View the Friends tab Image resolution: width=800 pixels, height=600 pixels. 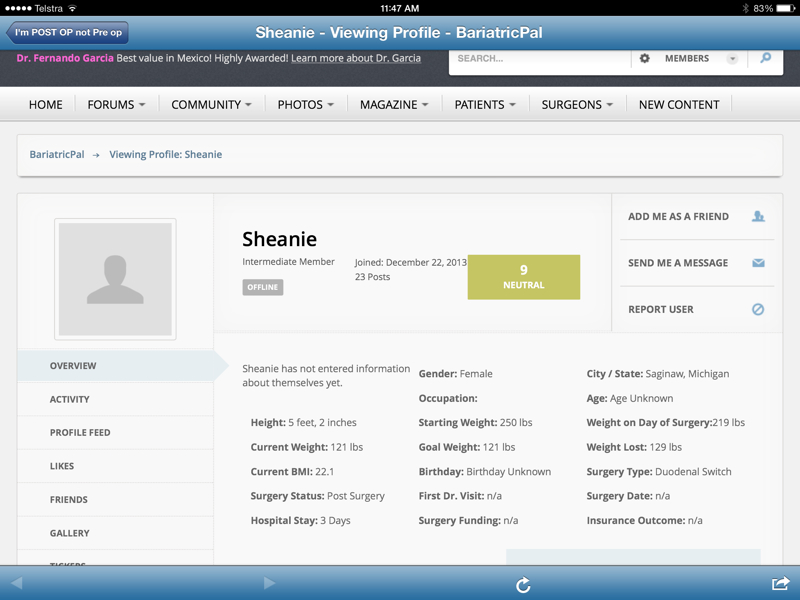pyautogui.click(x=116, y=499)
